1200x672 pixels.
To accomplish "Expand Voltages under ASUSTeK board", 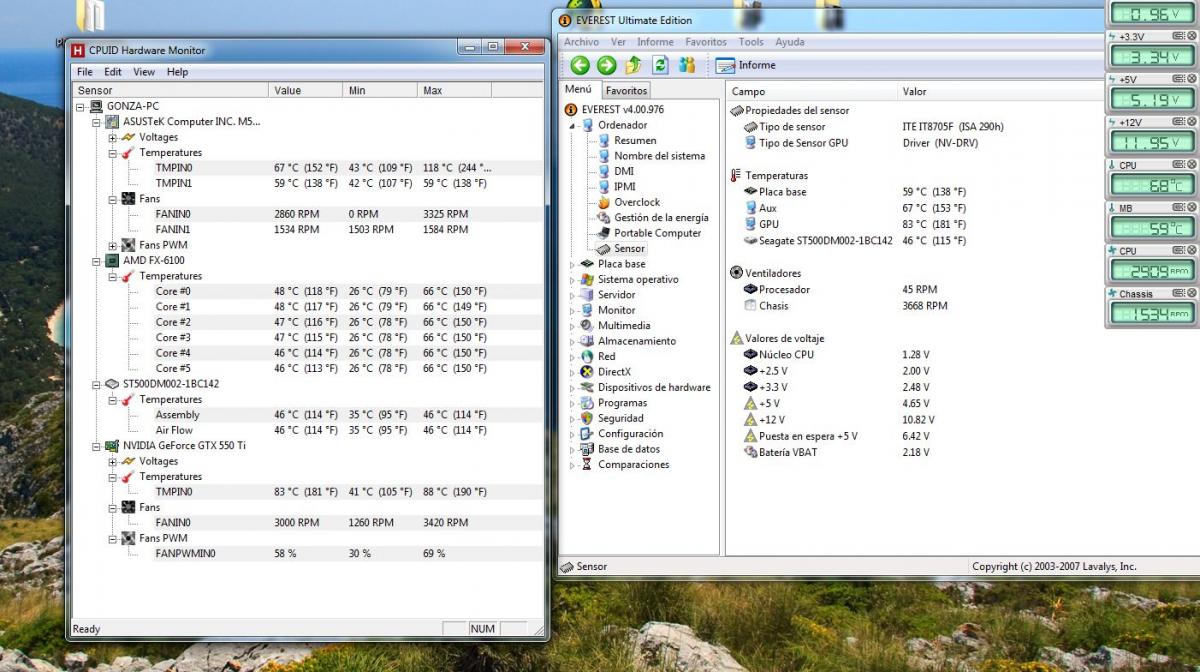I will (113, 137).
